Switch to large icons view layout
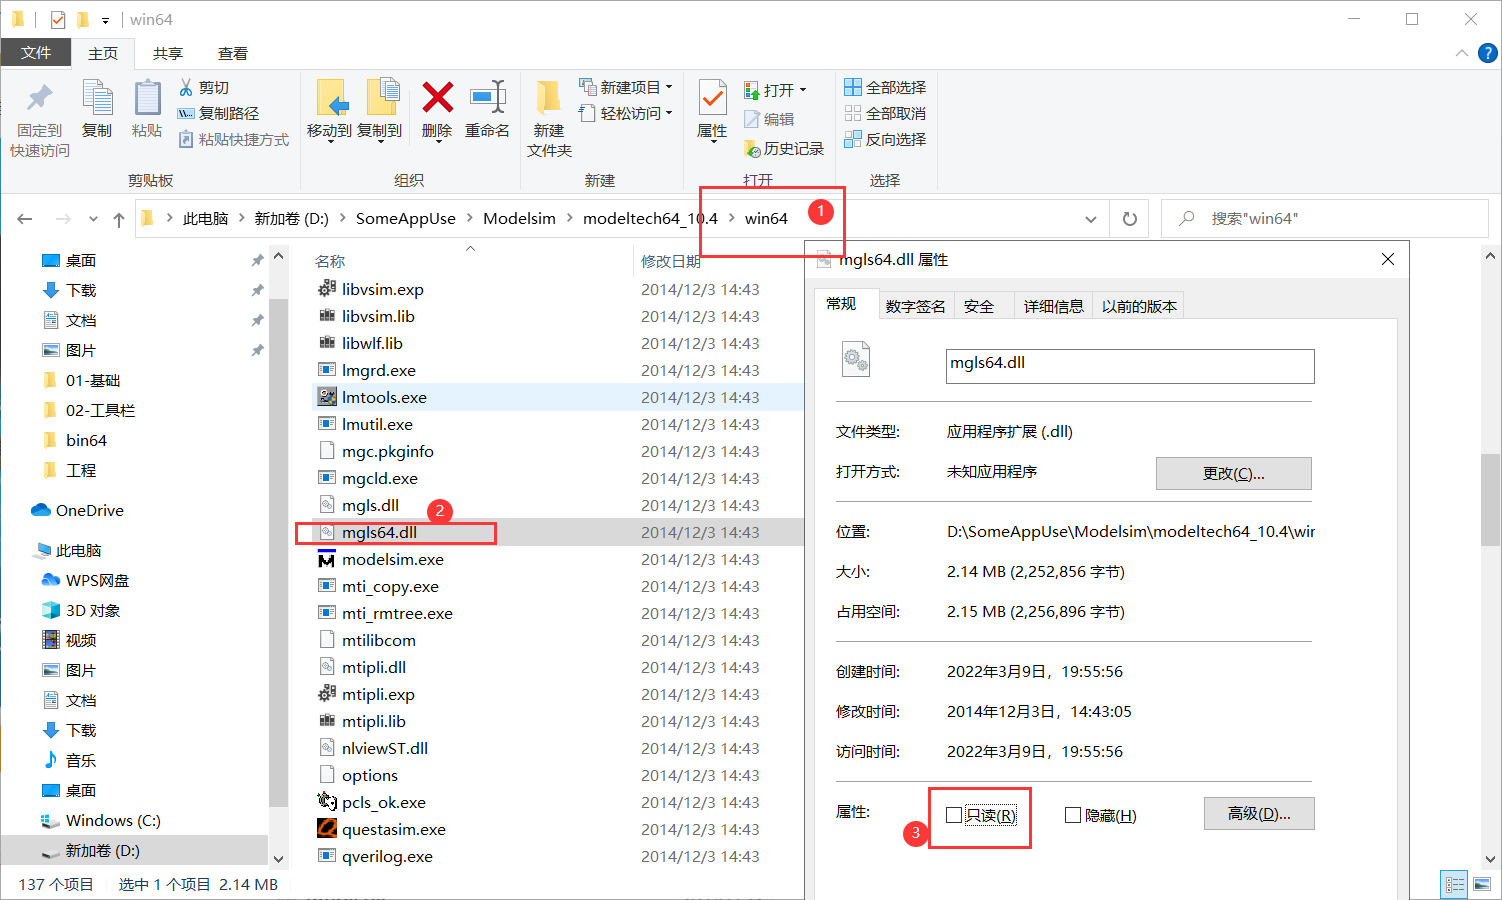Viewport: 1502px width, 900px height. pos(1482,884)
